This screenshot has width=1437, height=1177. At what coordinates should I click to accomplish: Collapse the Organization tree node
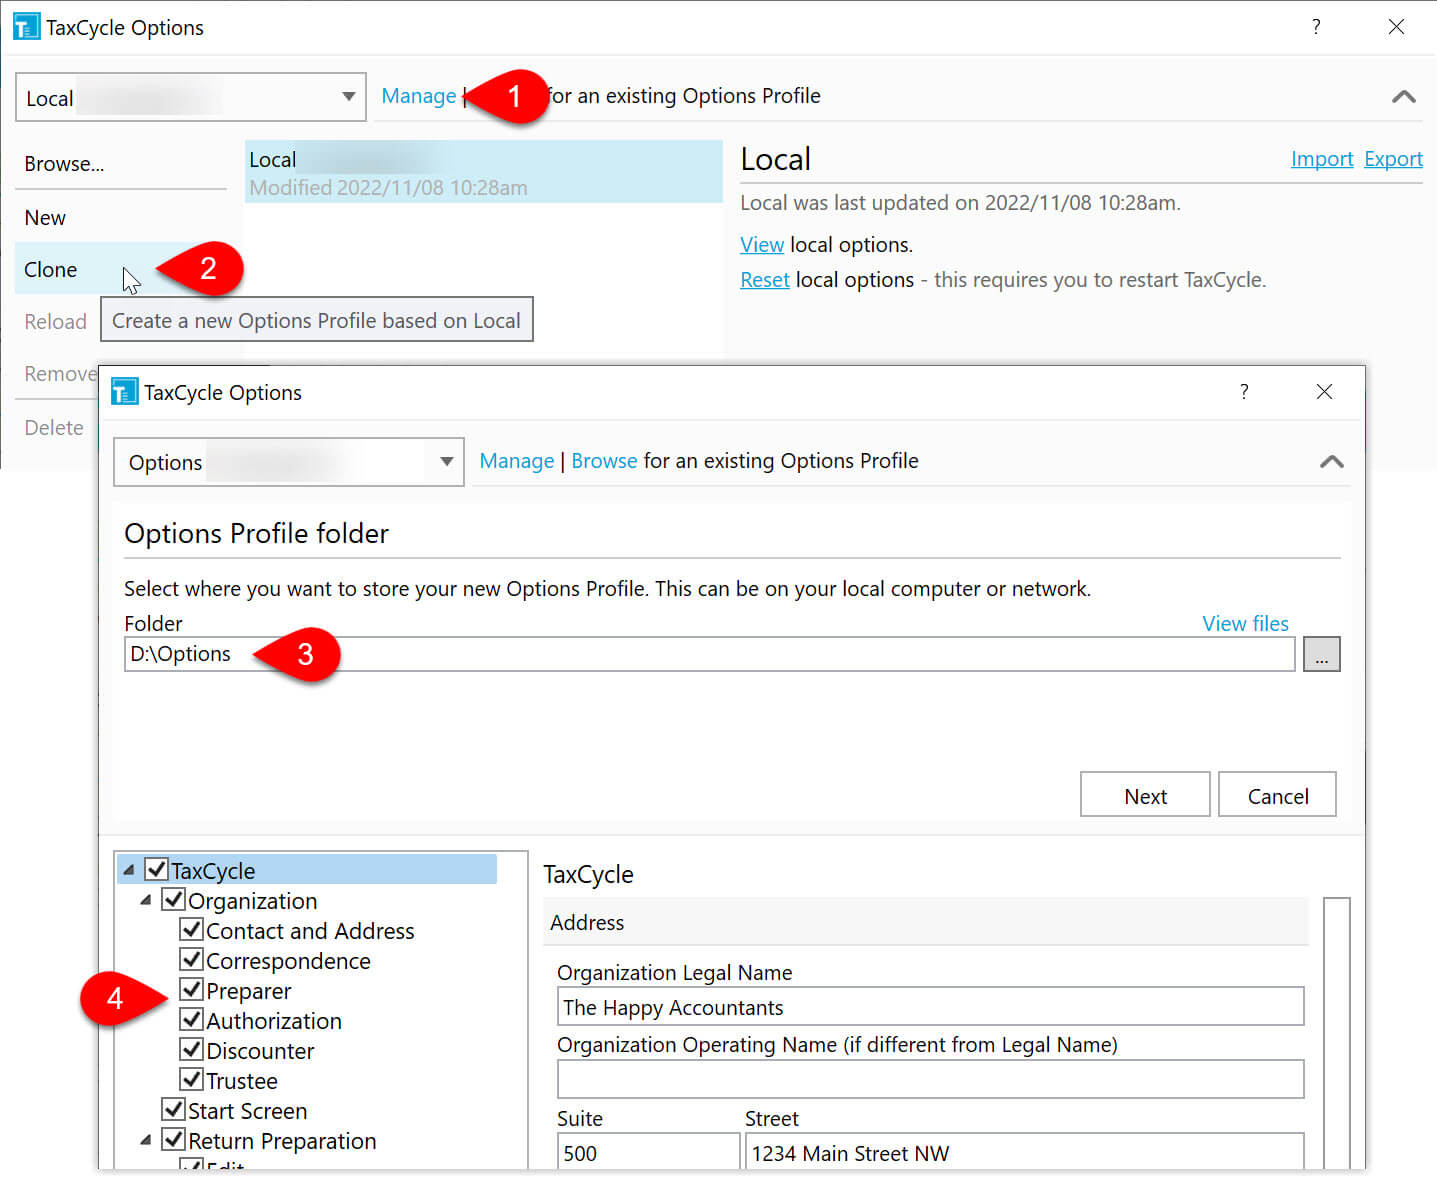click(146, 900)
